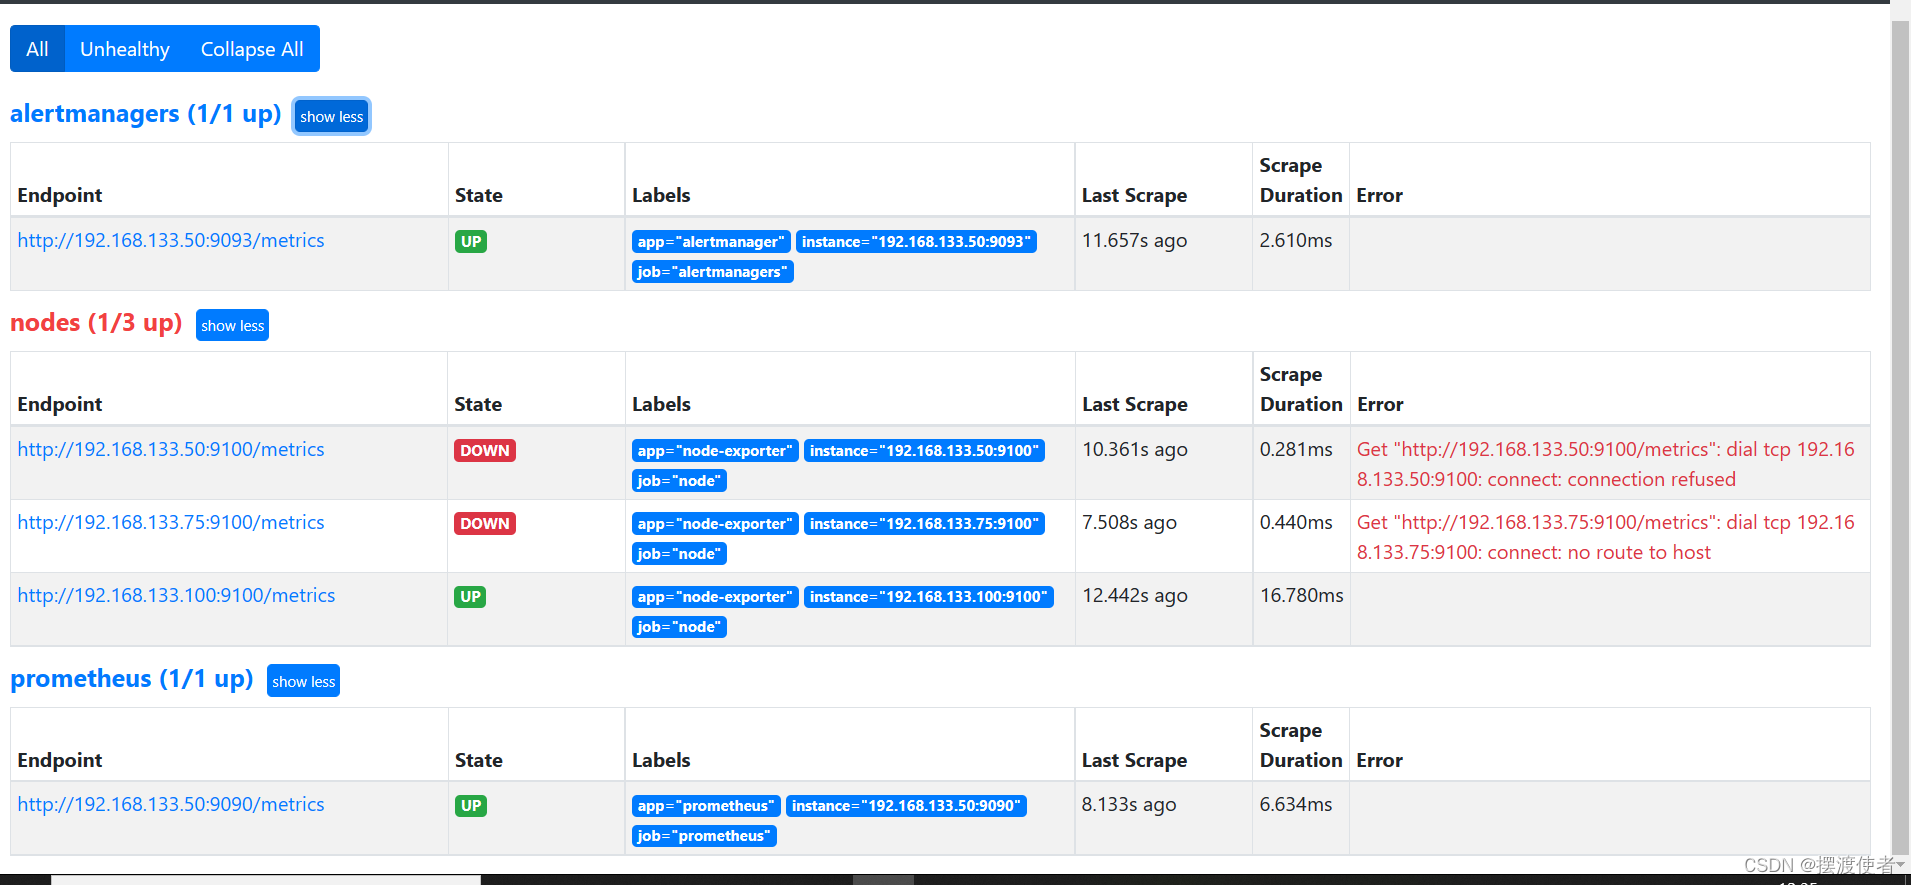The height and width of the screenshot is (885, 1911).
Task: Click the connection refused error message
Action: click(x=1606, y=464)
